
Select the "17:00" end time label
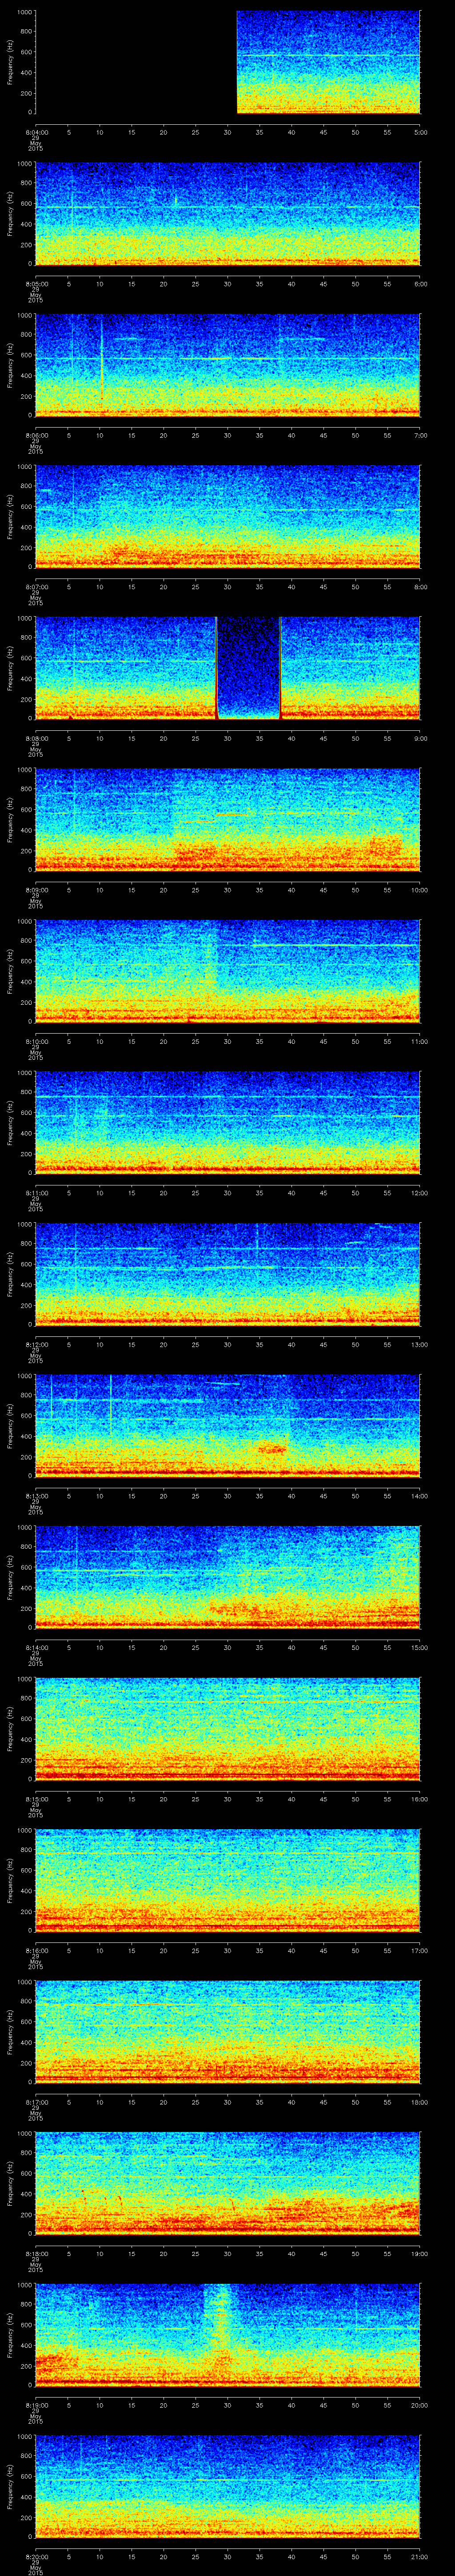(x=420, y=1950)
